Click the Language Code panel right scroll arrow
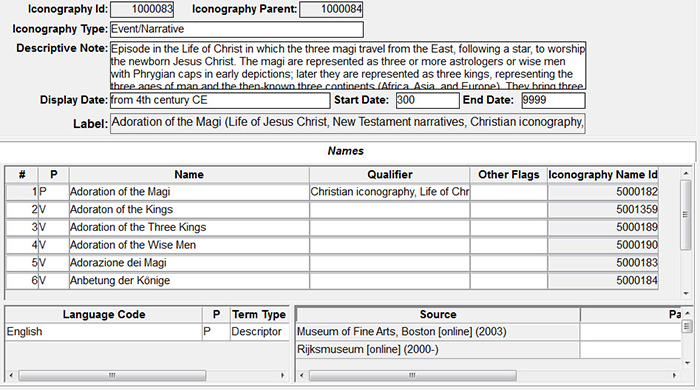This screenshot has height=390, width=700. point(282,375)
